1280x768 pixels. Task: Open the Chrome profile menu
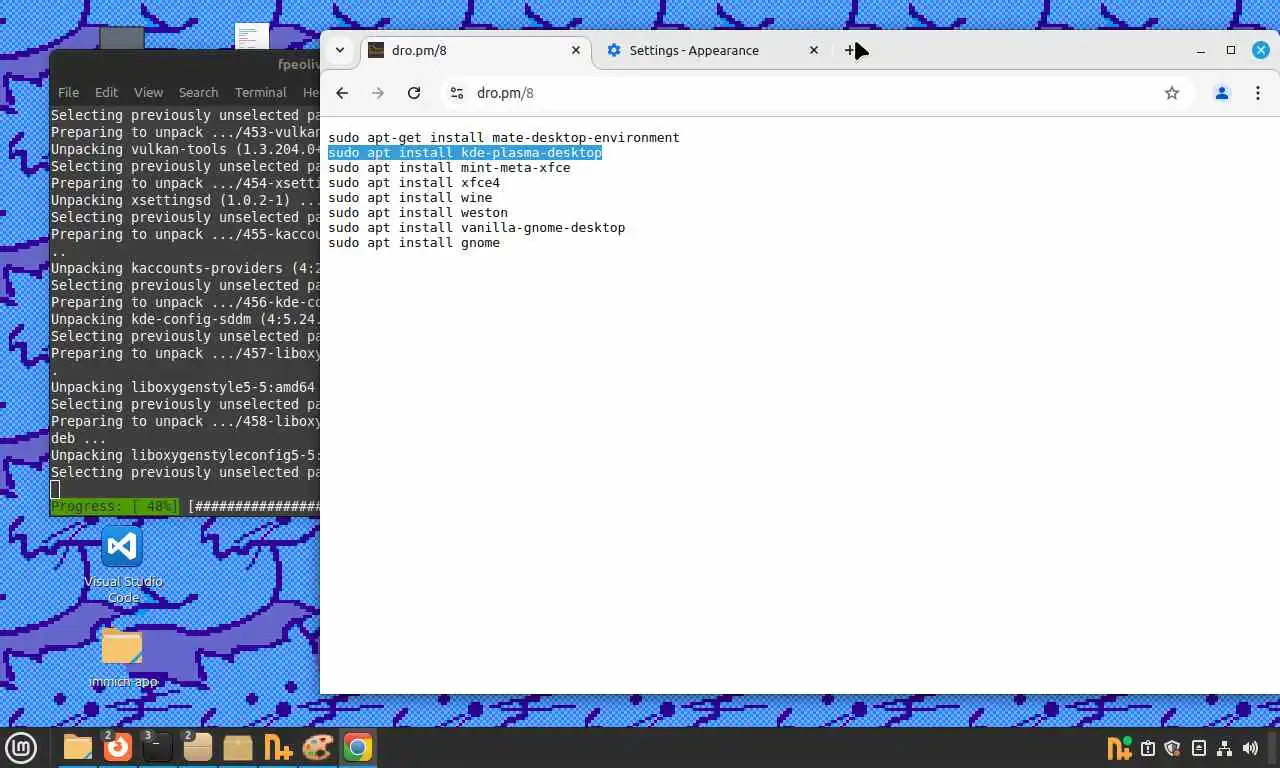1221,93
